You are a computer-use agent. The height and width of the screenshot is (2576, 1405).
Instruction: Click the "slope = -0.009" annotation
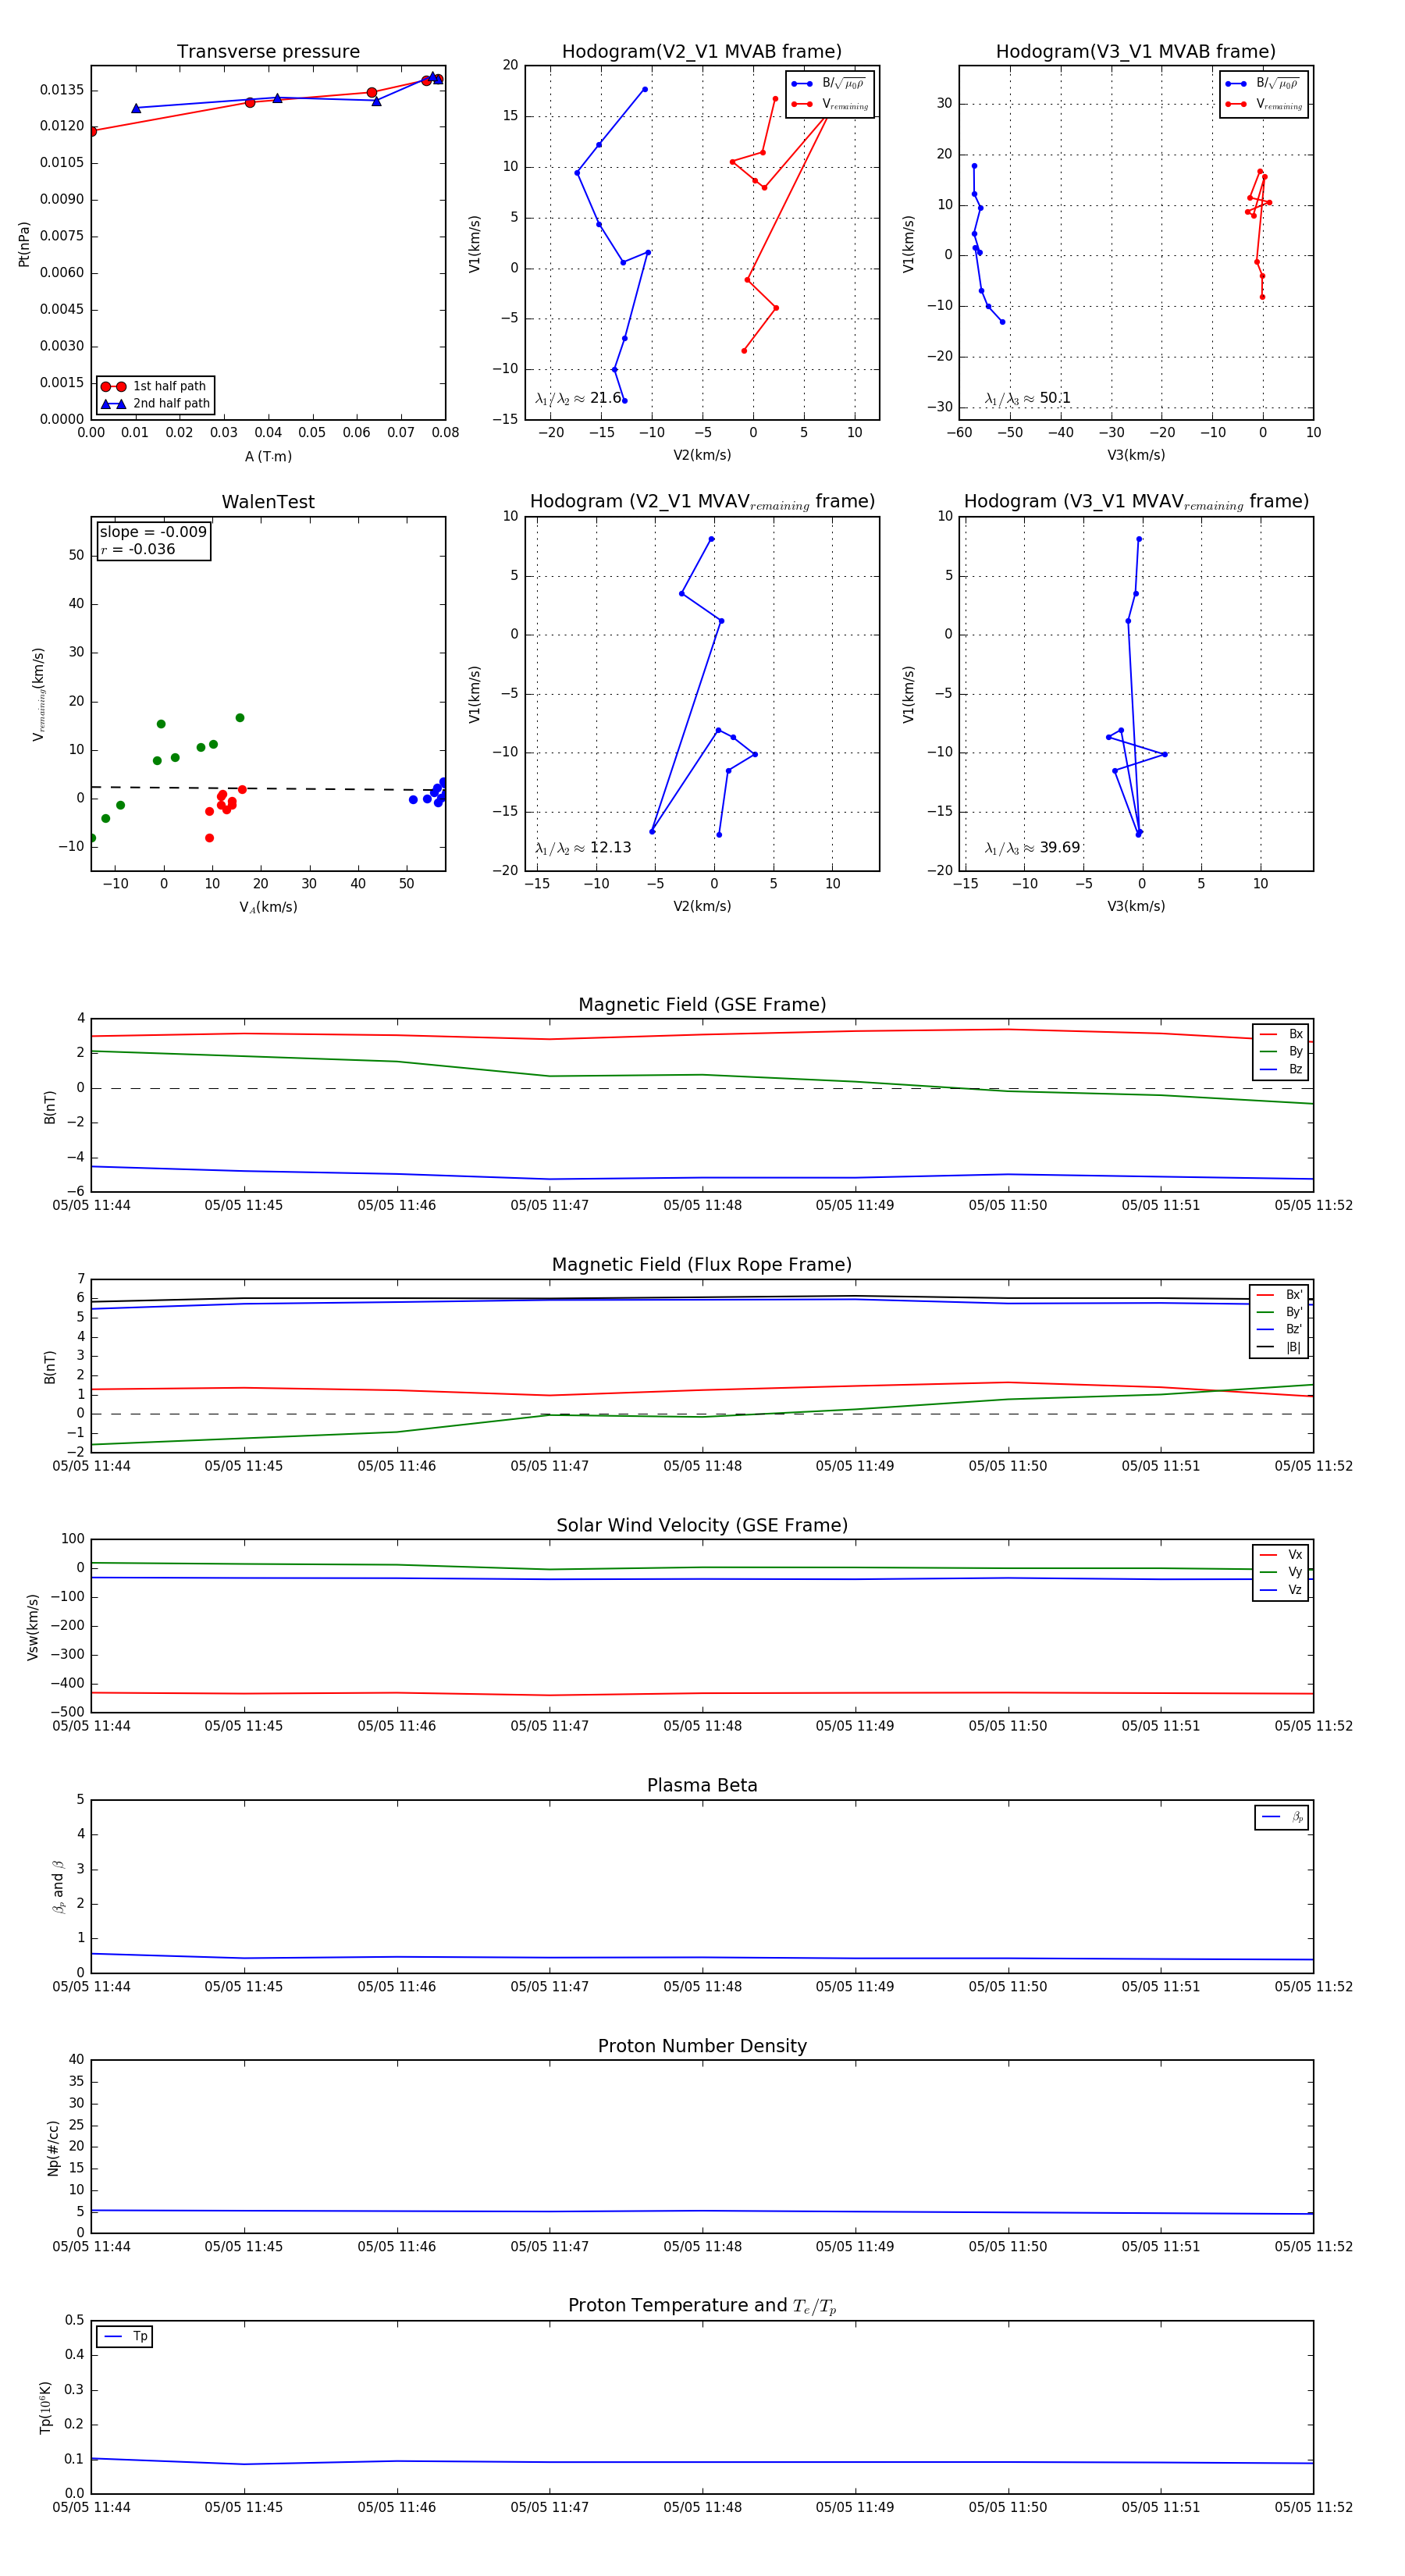point(153,532)
